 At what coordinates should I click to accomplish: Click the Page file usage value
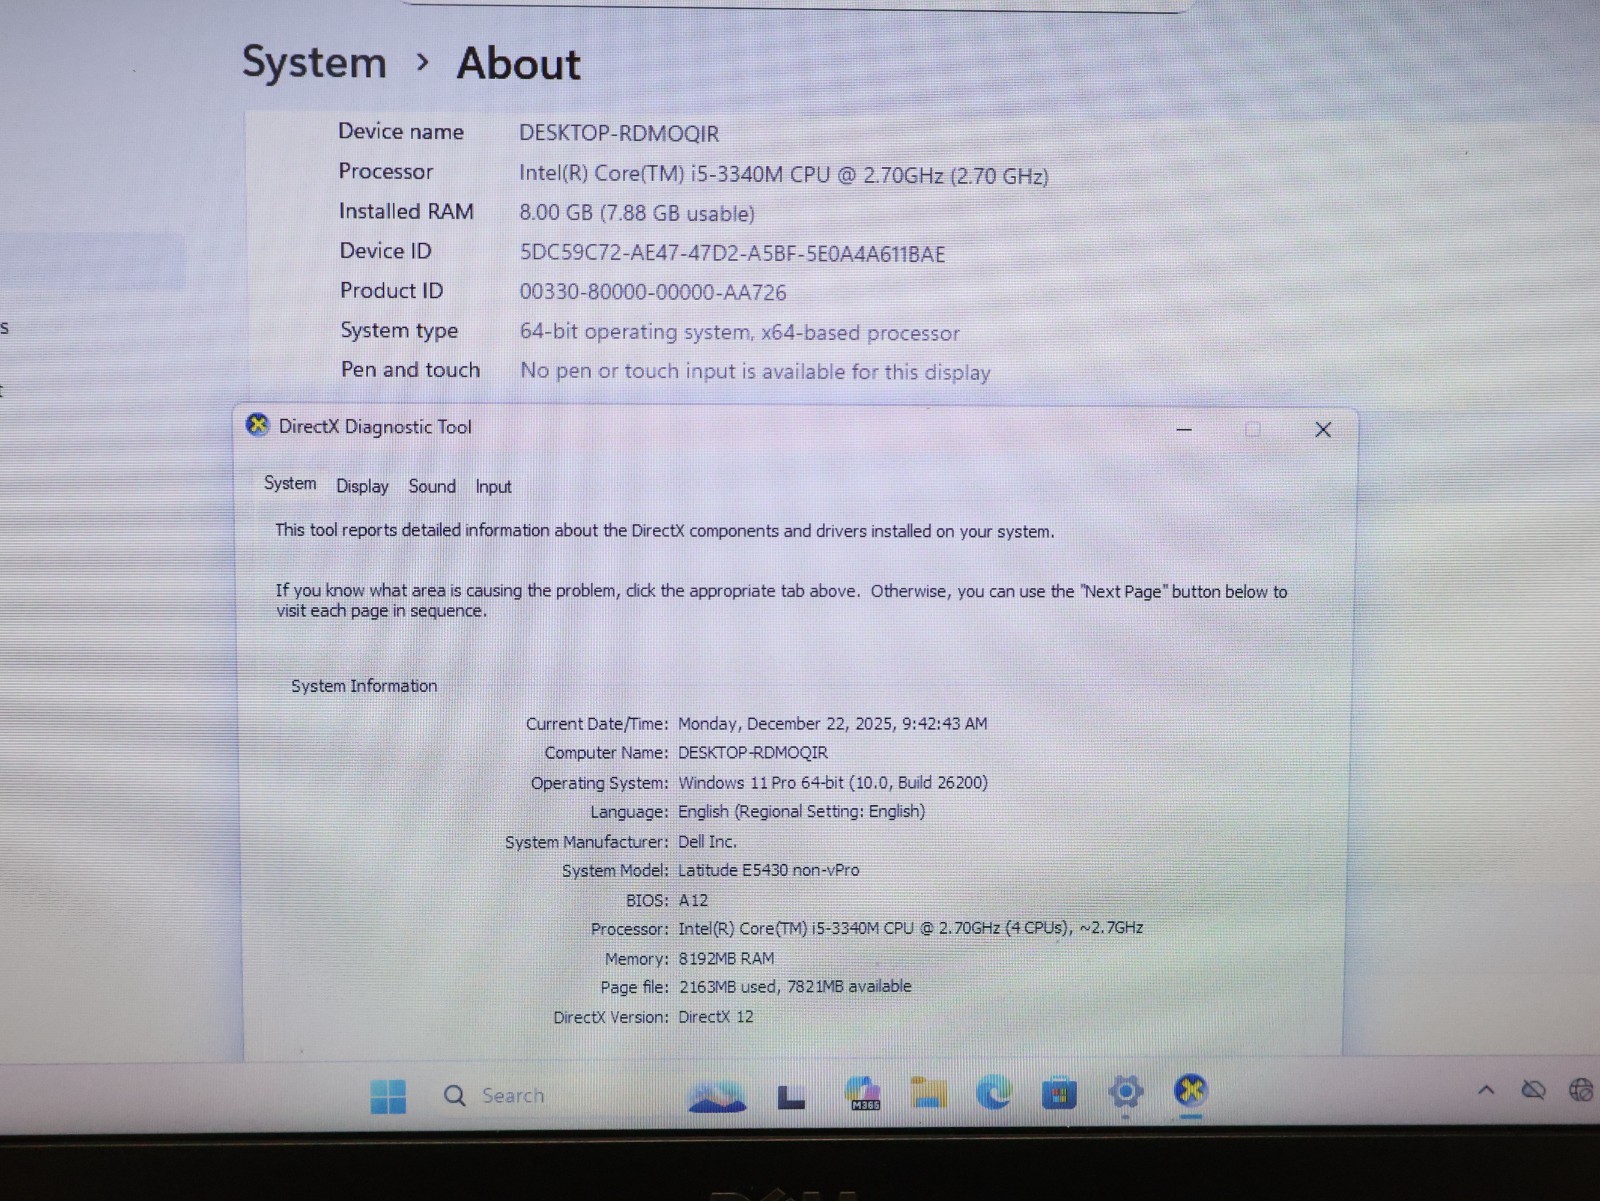(x=795, y=986)
